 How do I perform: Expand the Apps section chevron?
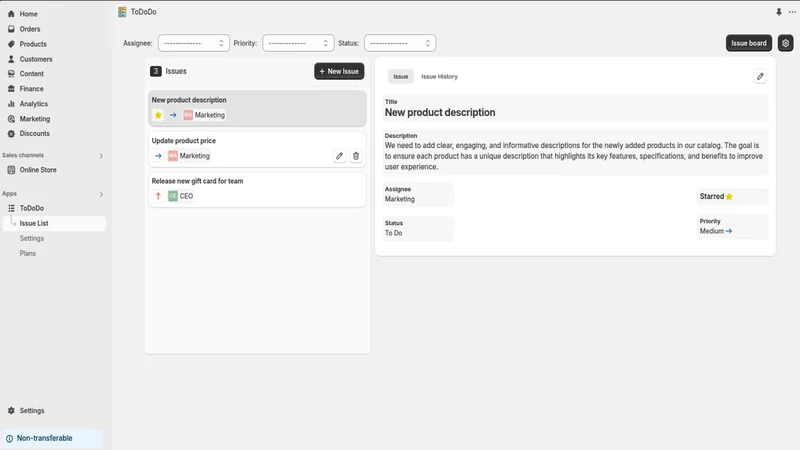coord(101,194)
